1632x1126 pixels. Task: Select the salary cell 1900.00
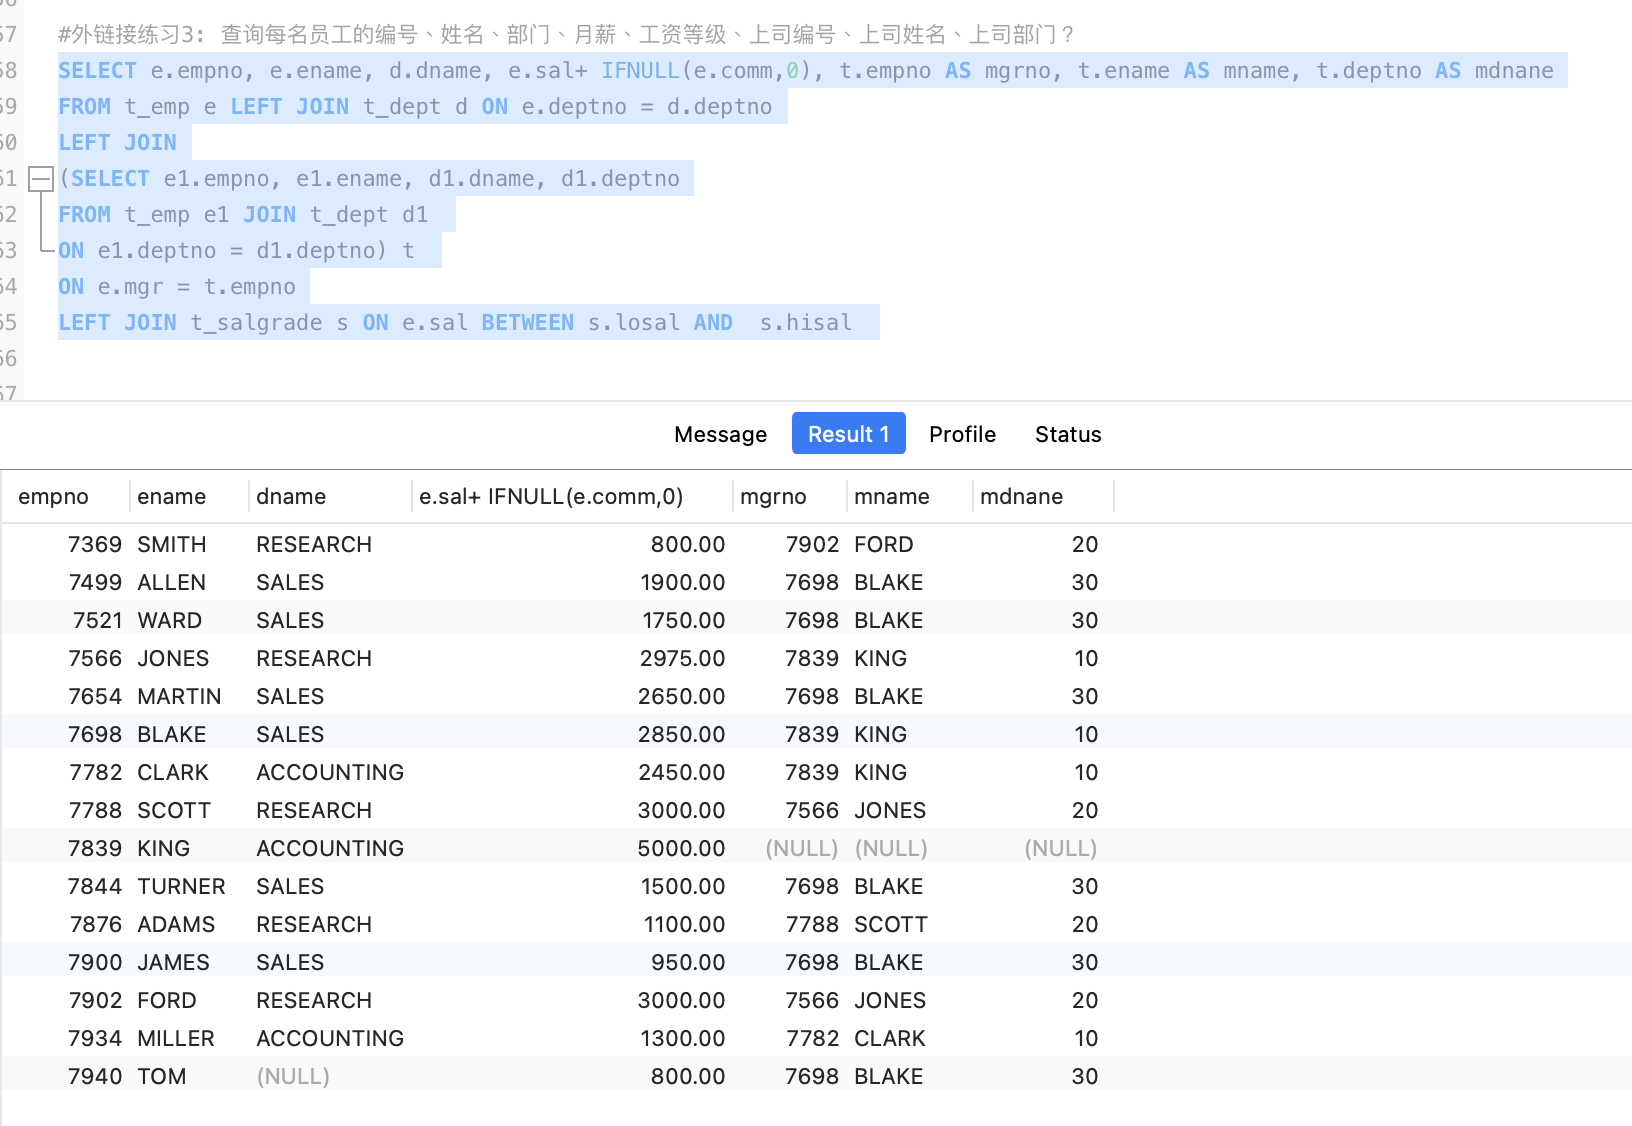682,583
